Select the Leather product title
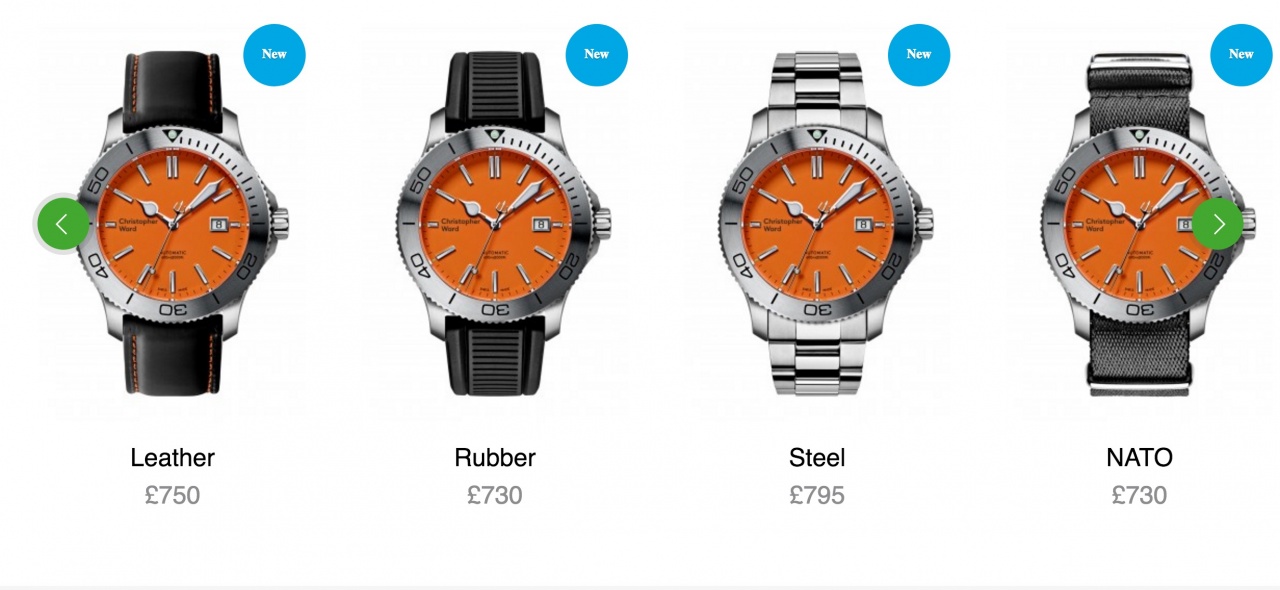This screenshot has height=590, width=1280. [x=173, y=458]
